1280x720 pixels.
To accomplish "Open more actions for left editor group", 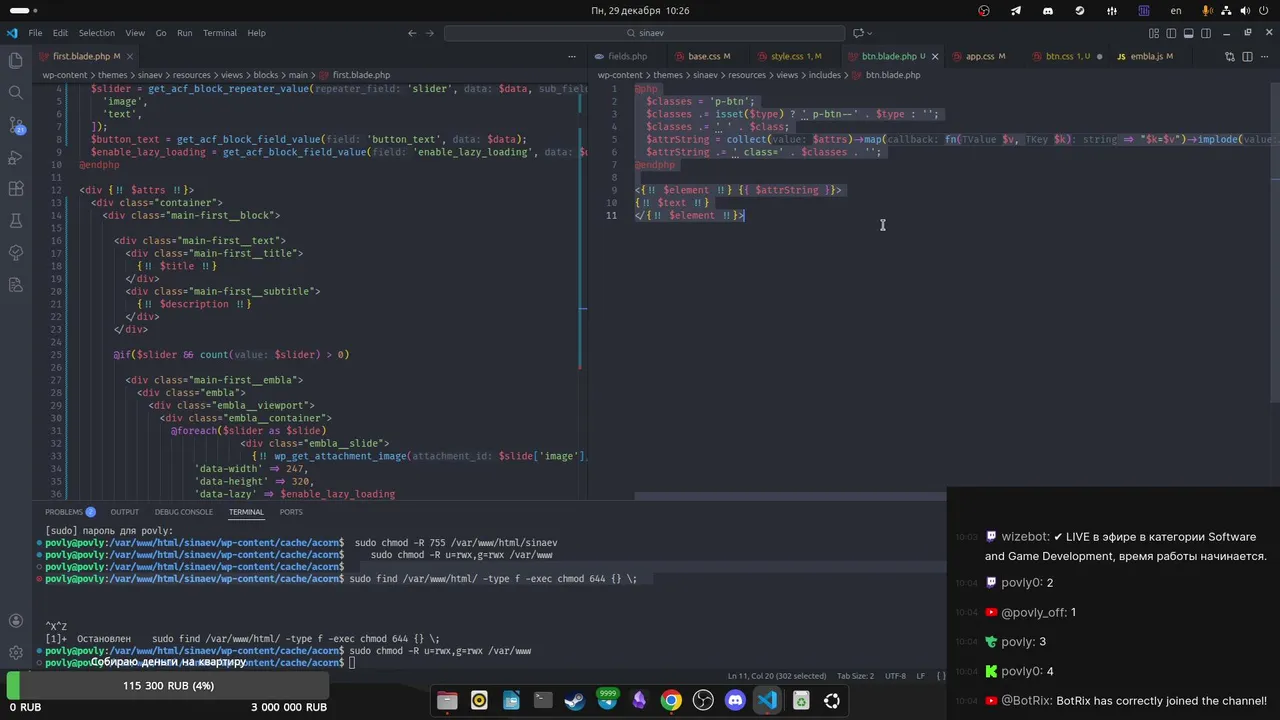I will click(x=572, y=56).
